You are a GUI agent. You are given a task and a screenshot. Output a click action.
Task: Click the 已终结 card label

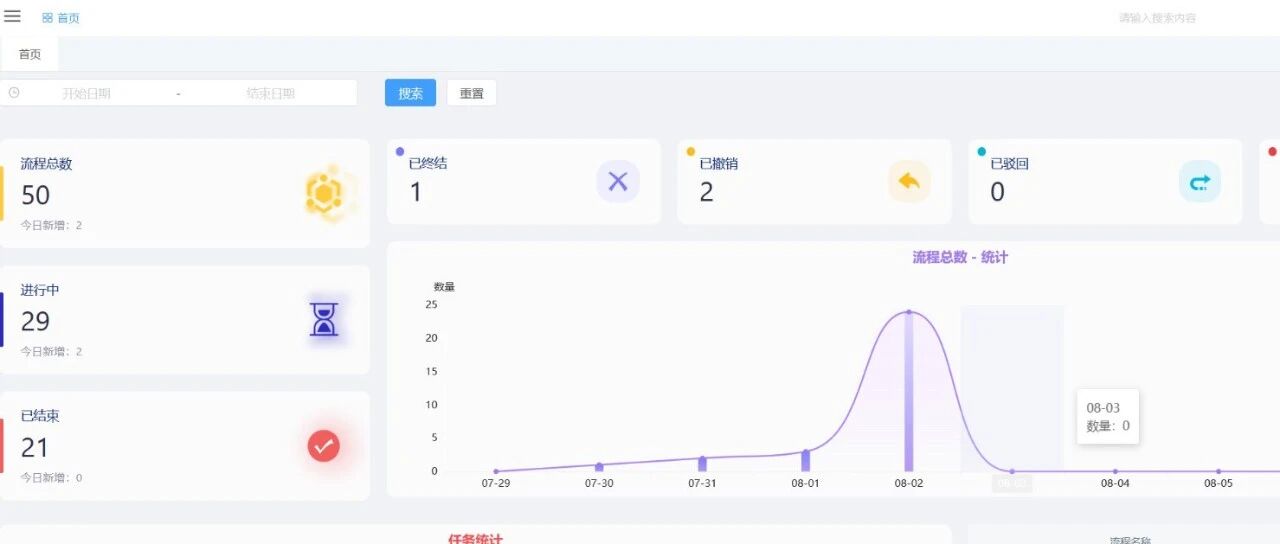(x=428, y=163)
